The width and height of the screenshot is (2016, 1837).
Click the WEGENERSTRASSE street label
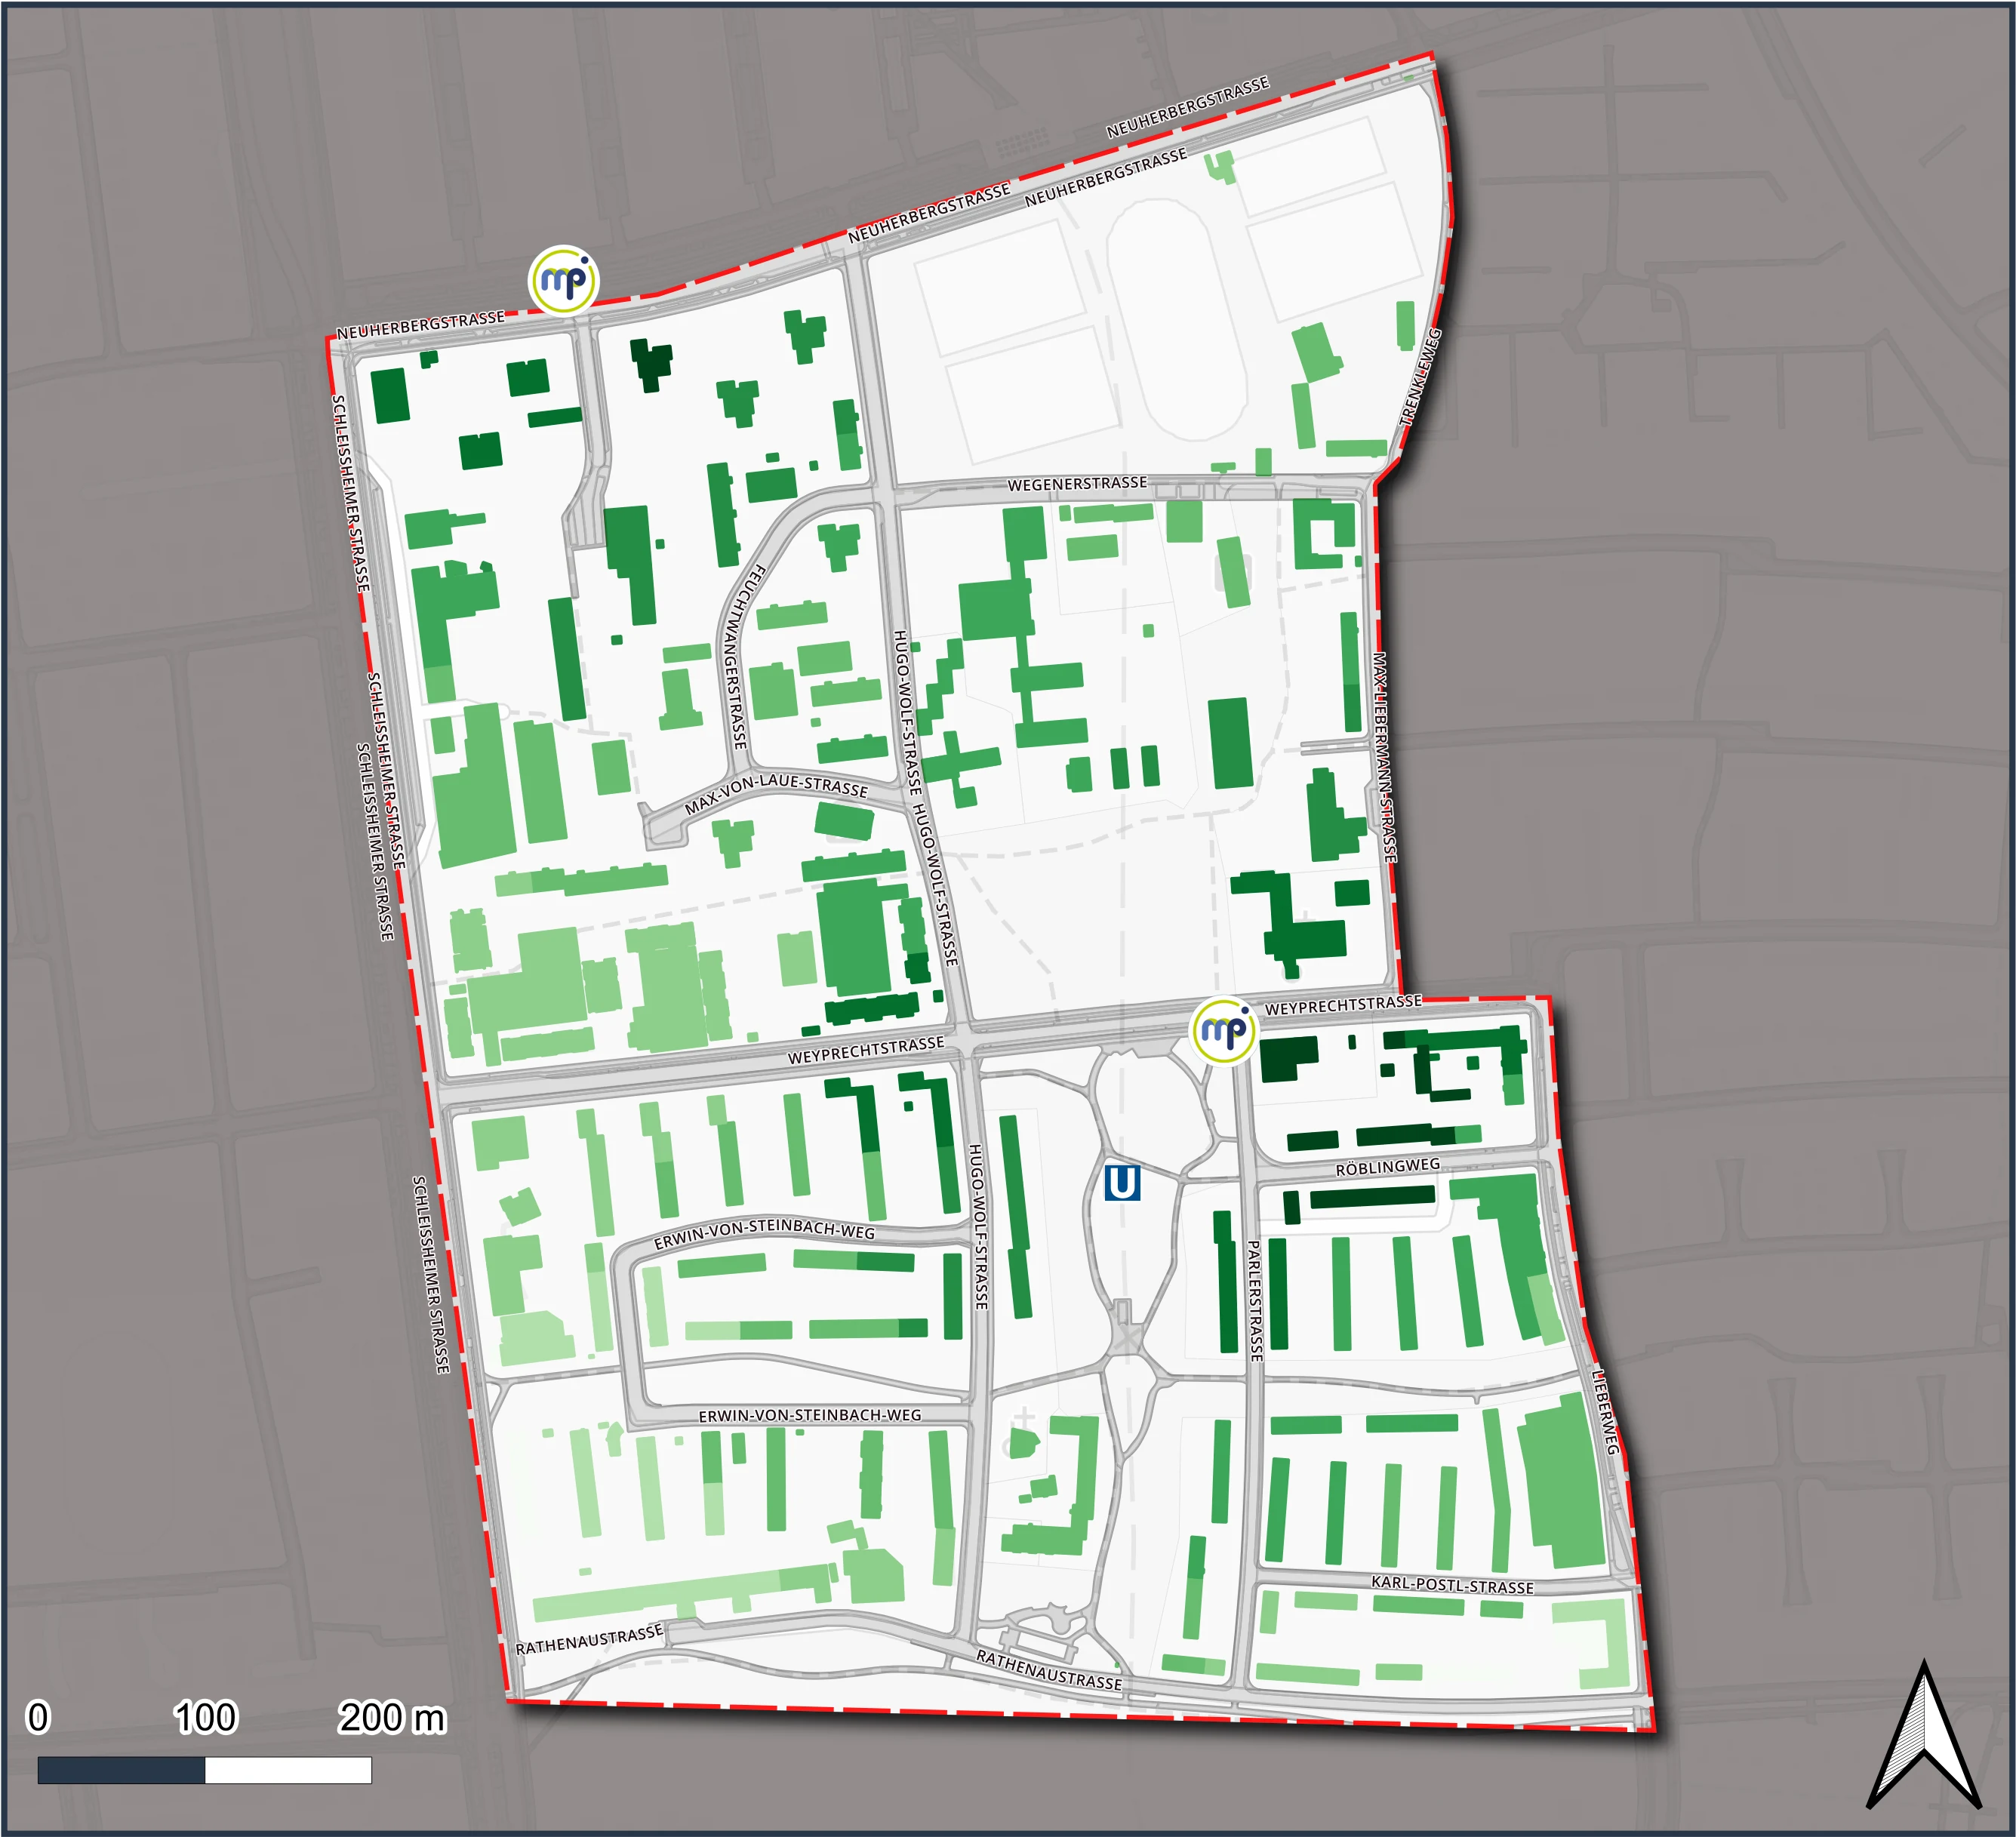point(1077,484)
